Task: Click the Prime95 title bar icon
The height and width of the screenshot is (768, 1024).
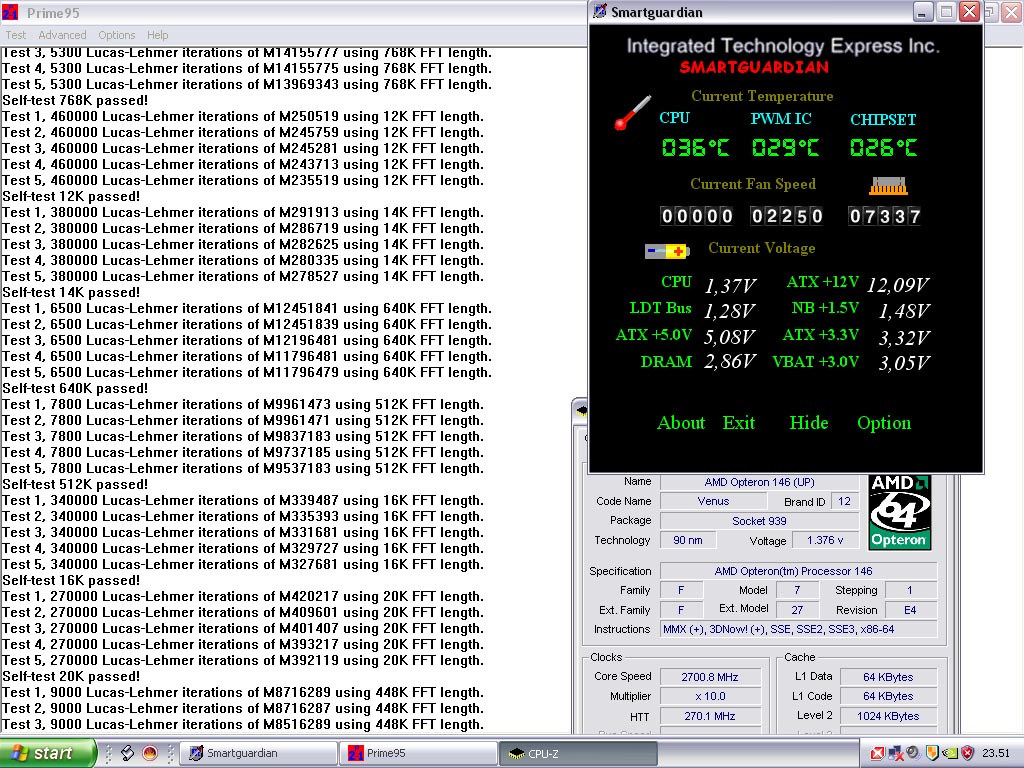Action: [10, 12]
